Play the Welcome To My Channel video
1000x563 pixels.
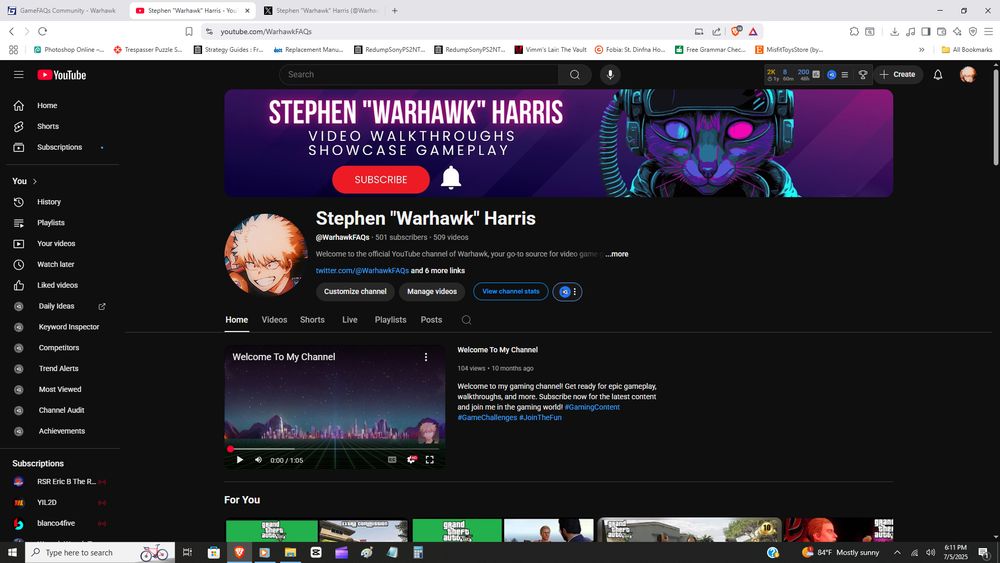(x=240, y=460)
